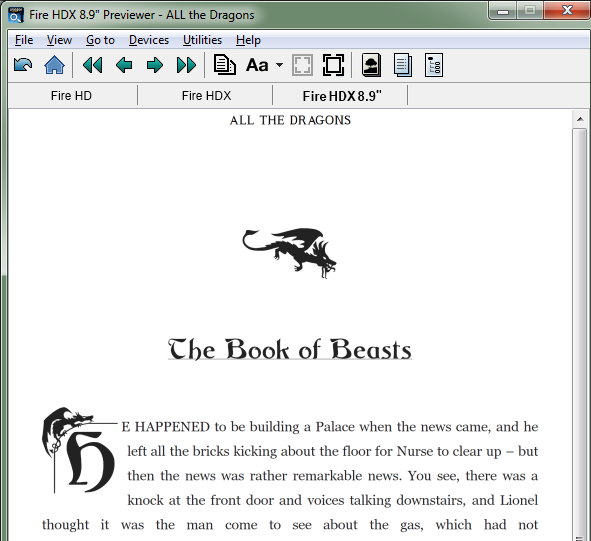
Task: Click the blue Home icon
Action: (x=54, y=65)
